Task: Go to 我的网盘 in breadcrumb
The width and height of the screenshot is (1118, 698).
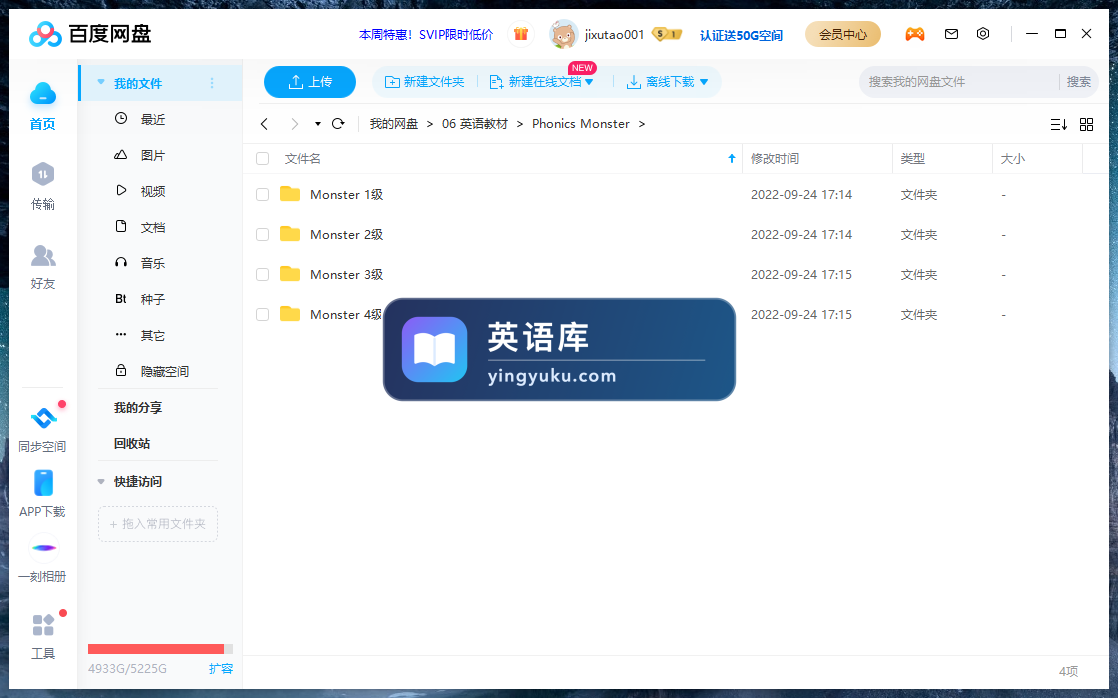Action: tap(394, 124)
